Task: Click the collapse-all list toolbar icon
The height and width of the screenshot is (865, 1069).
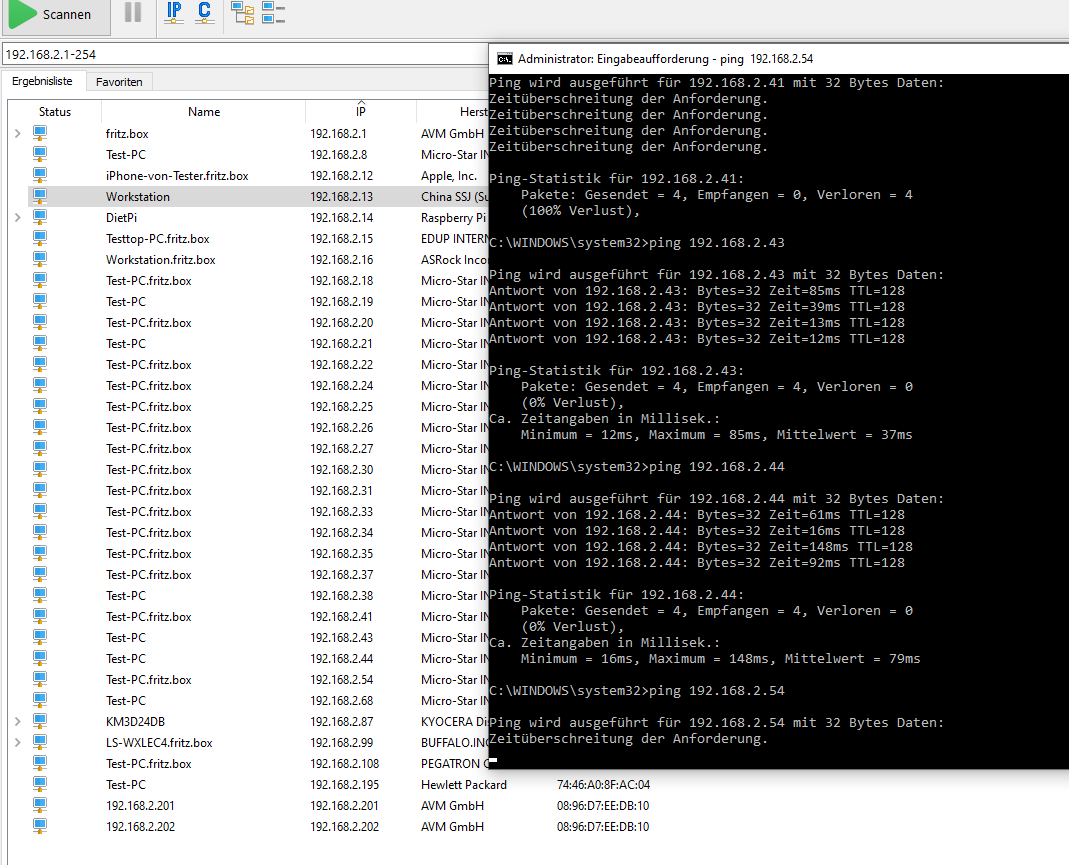Action: pyautogui.click(x=273, y=12)
